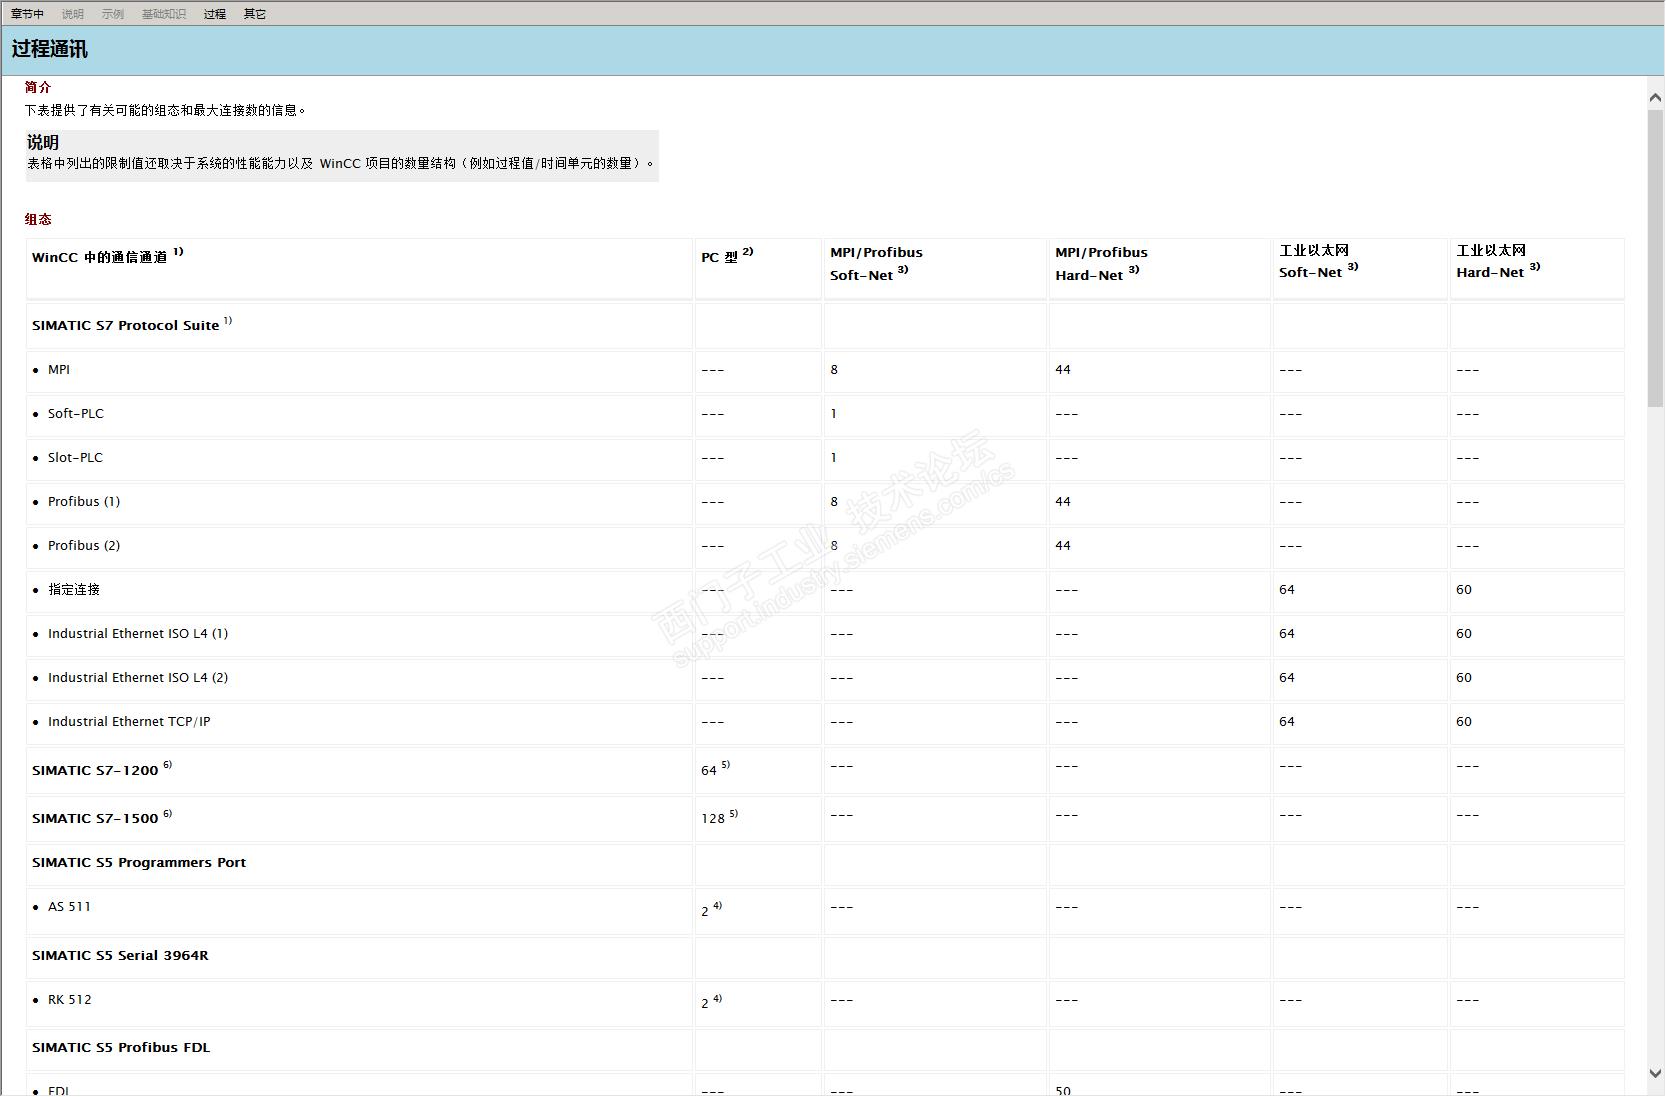Click the scrollbar down arrow
The width and height of the screenshot is (1666, 1097).
point(1655,1073)
